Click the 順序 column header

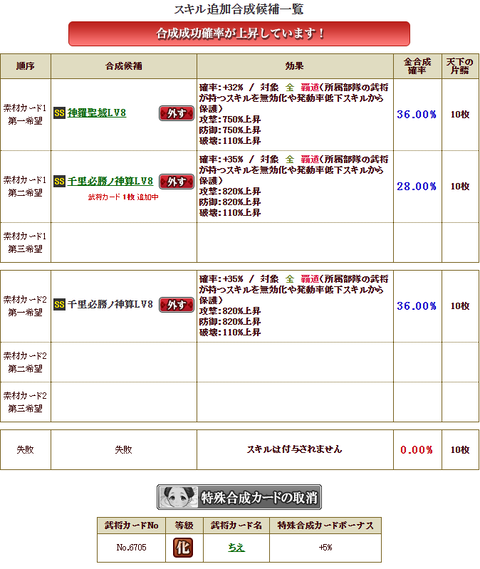(25, 66)
